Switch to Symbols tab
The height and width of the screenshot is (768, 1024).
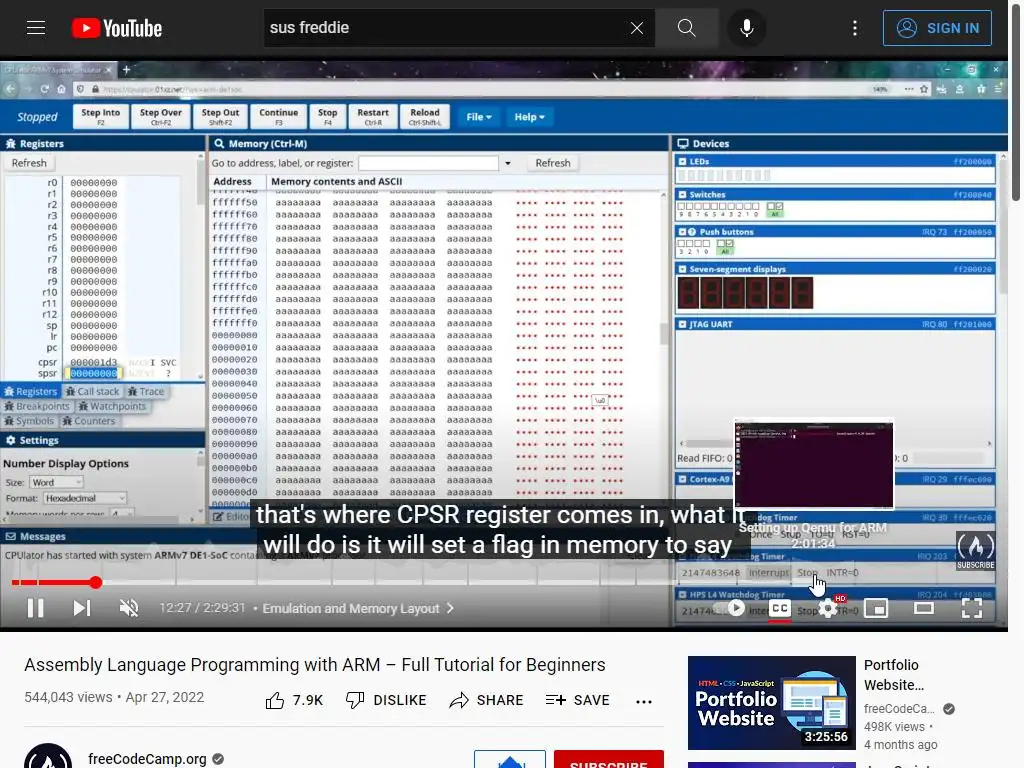pos(29,421)
